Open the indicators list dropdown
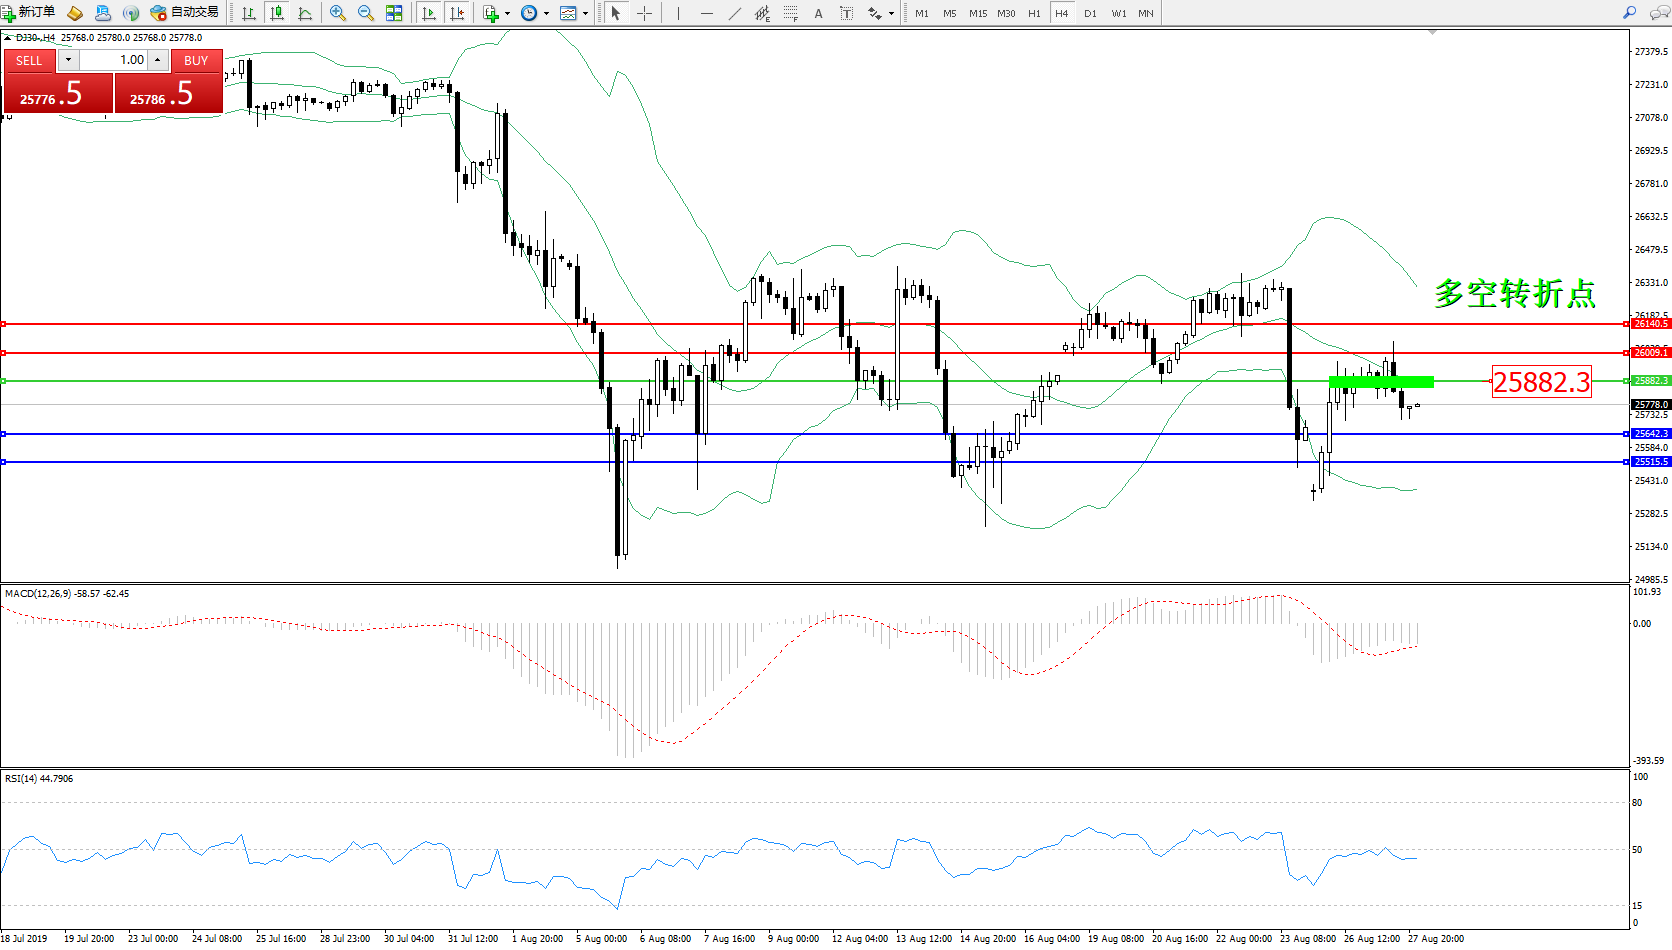1672x950 pixels. pos(496,13)
